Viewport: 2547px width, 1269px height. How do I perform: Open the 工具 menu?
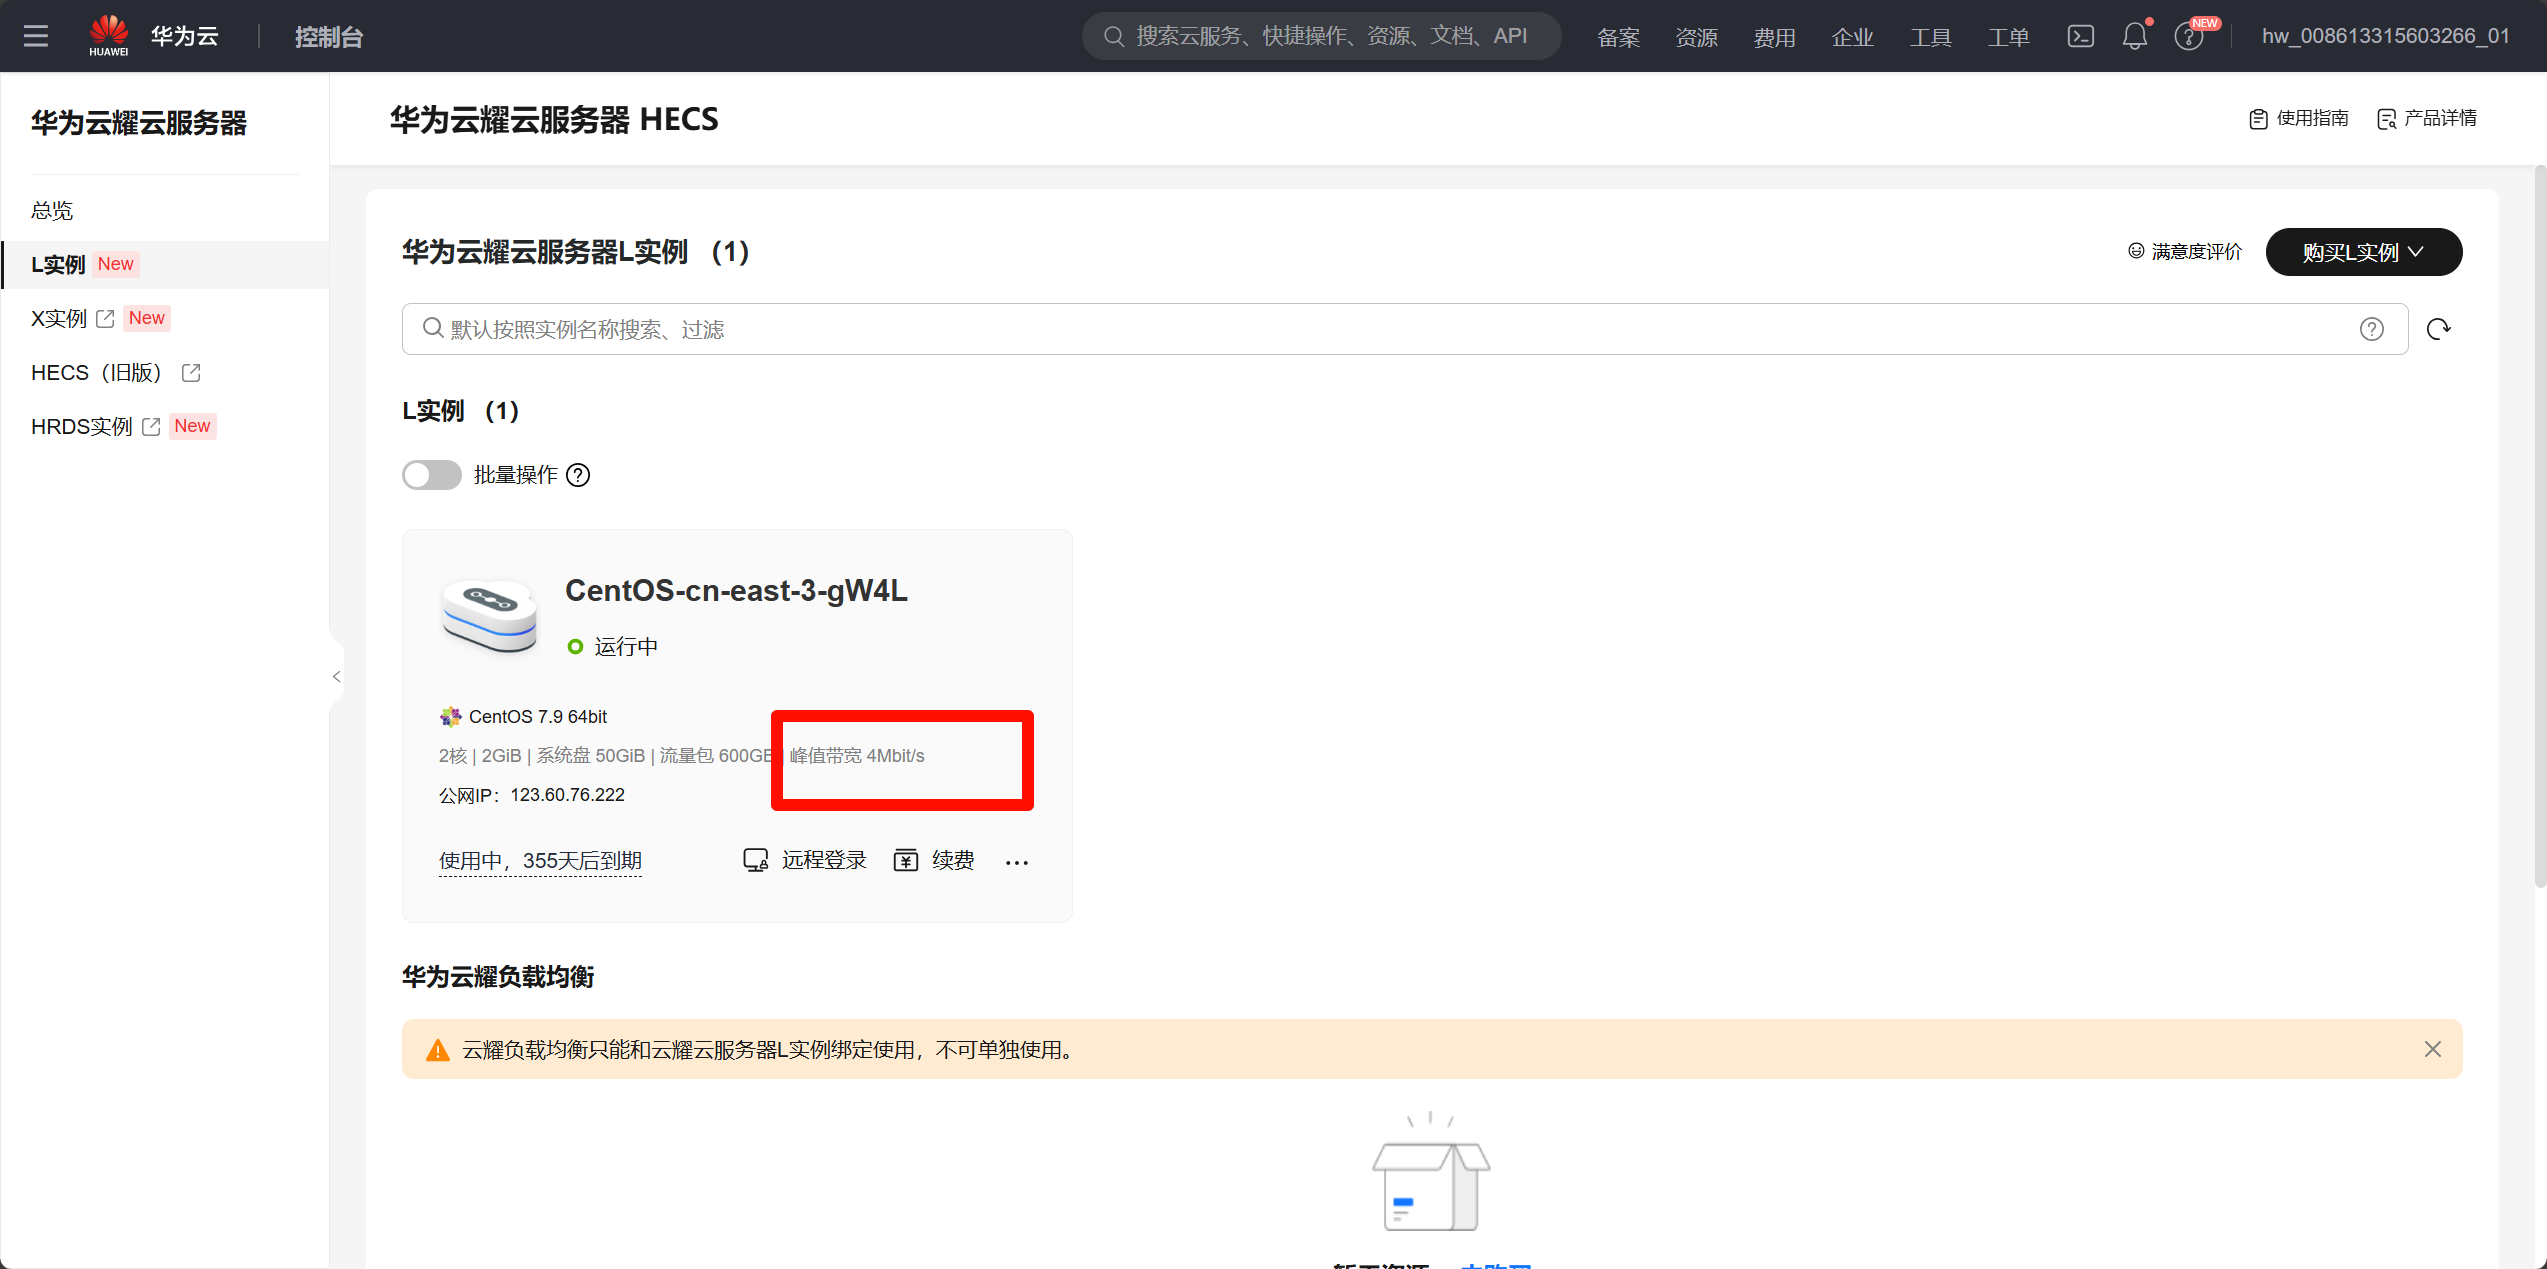click(x=1930, y=37)
